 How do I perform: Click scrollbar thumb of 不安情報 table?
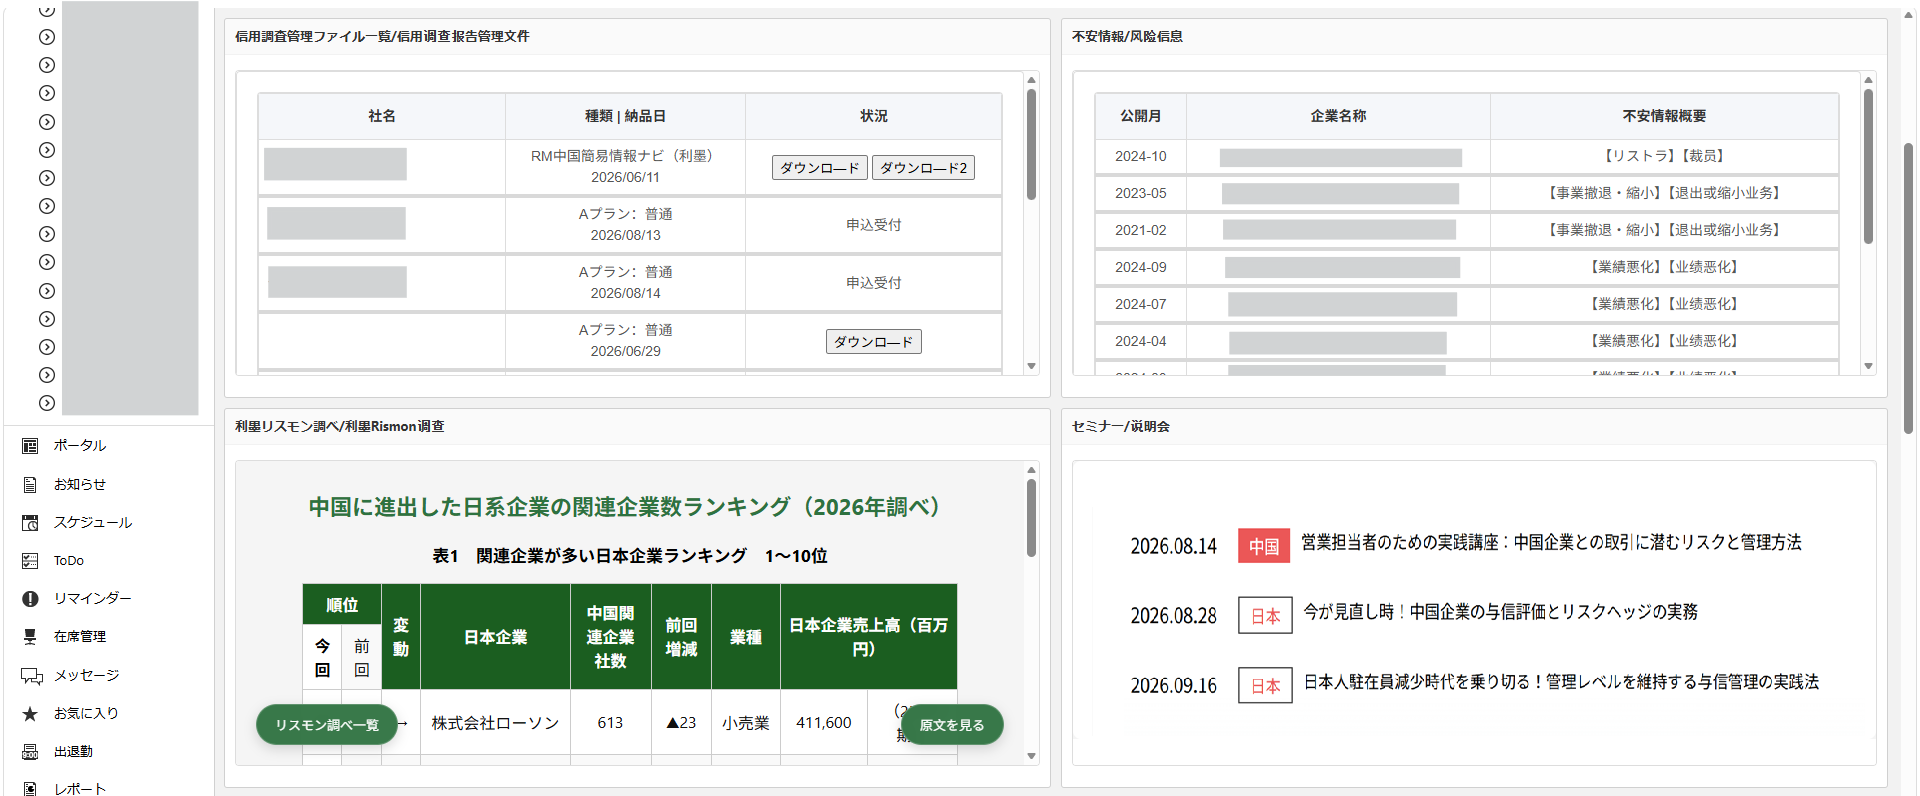tap(1868, 166)
